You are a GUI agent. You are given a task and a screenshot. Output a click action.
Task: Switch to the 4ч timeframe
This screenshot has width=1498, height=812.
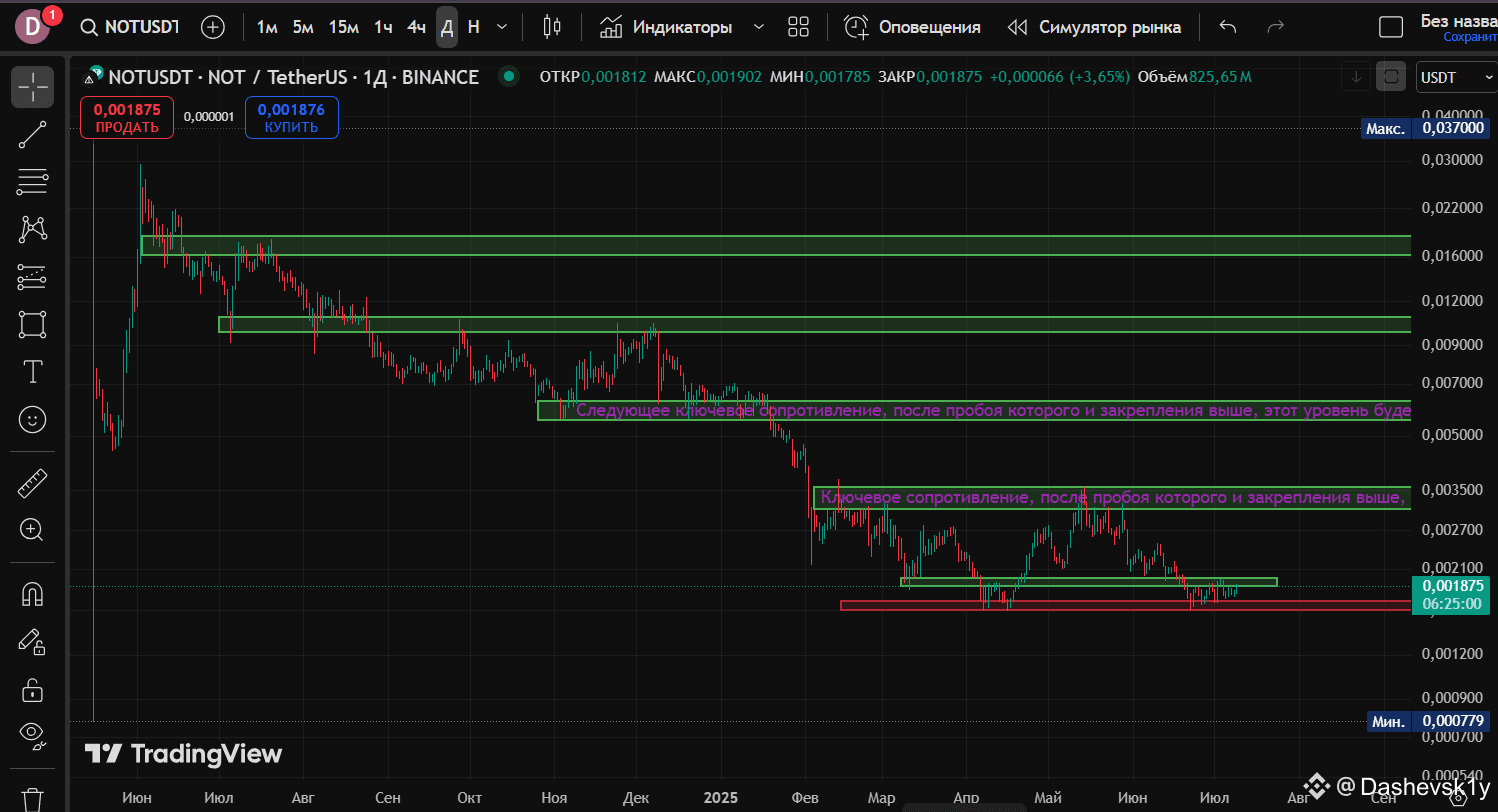416,27
